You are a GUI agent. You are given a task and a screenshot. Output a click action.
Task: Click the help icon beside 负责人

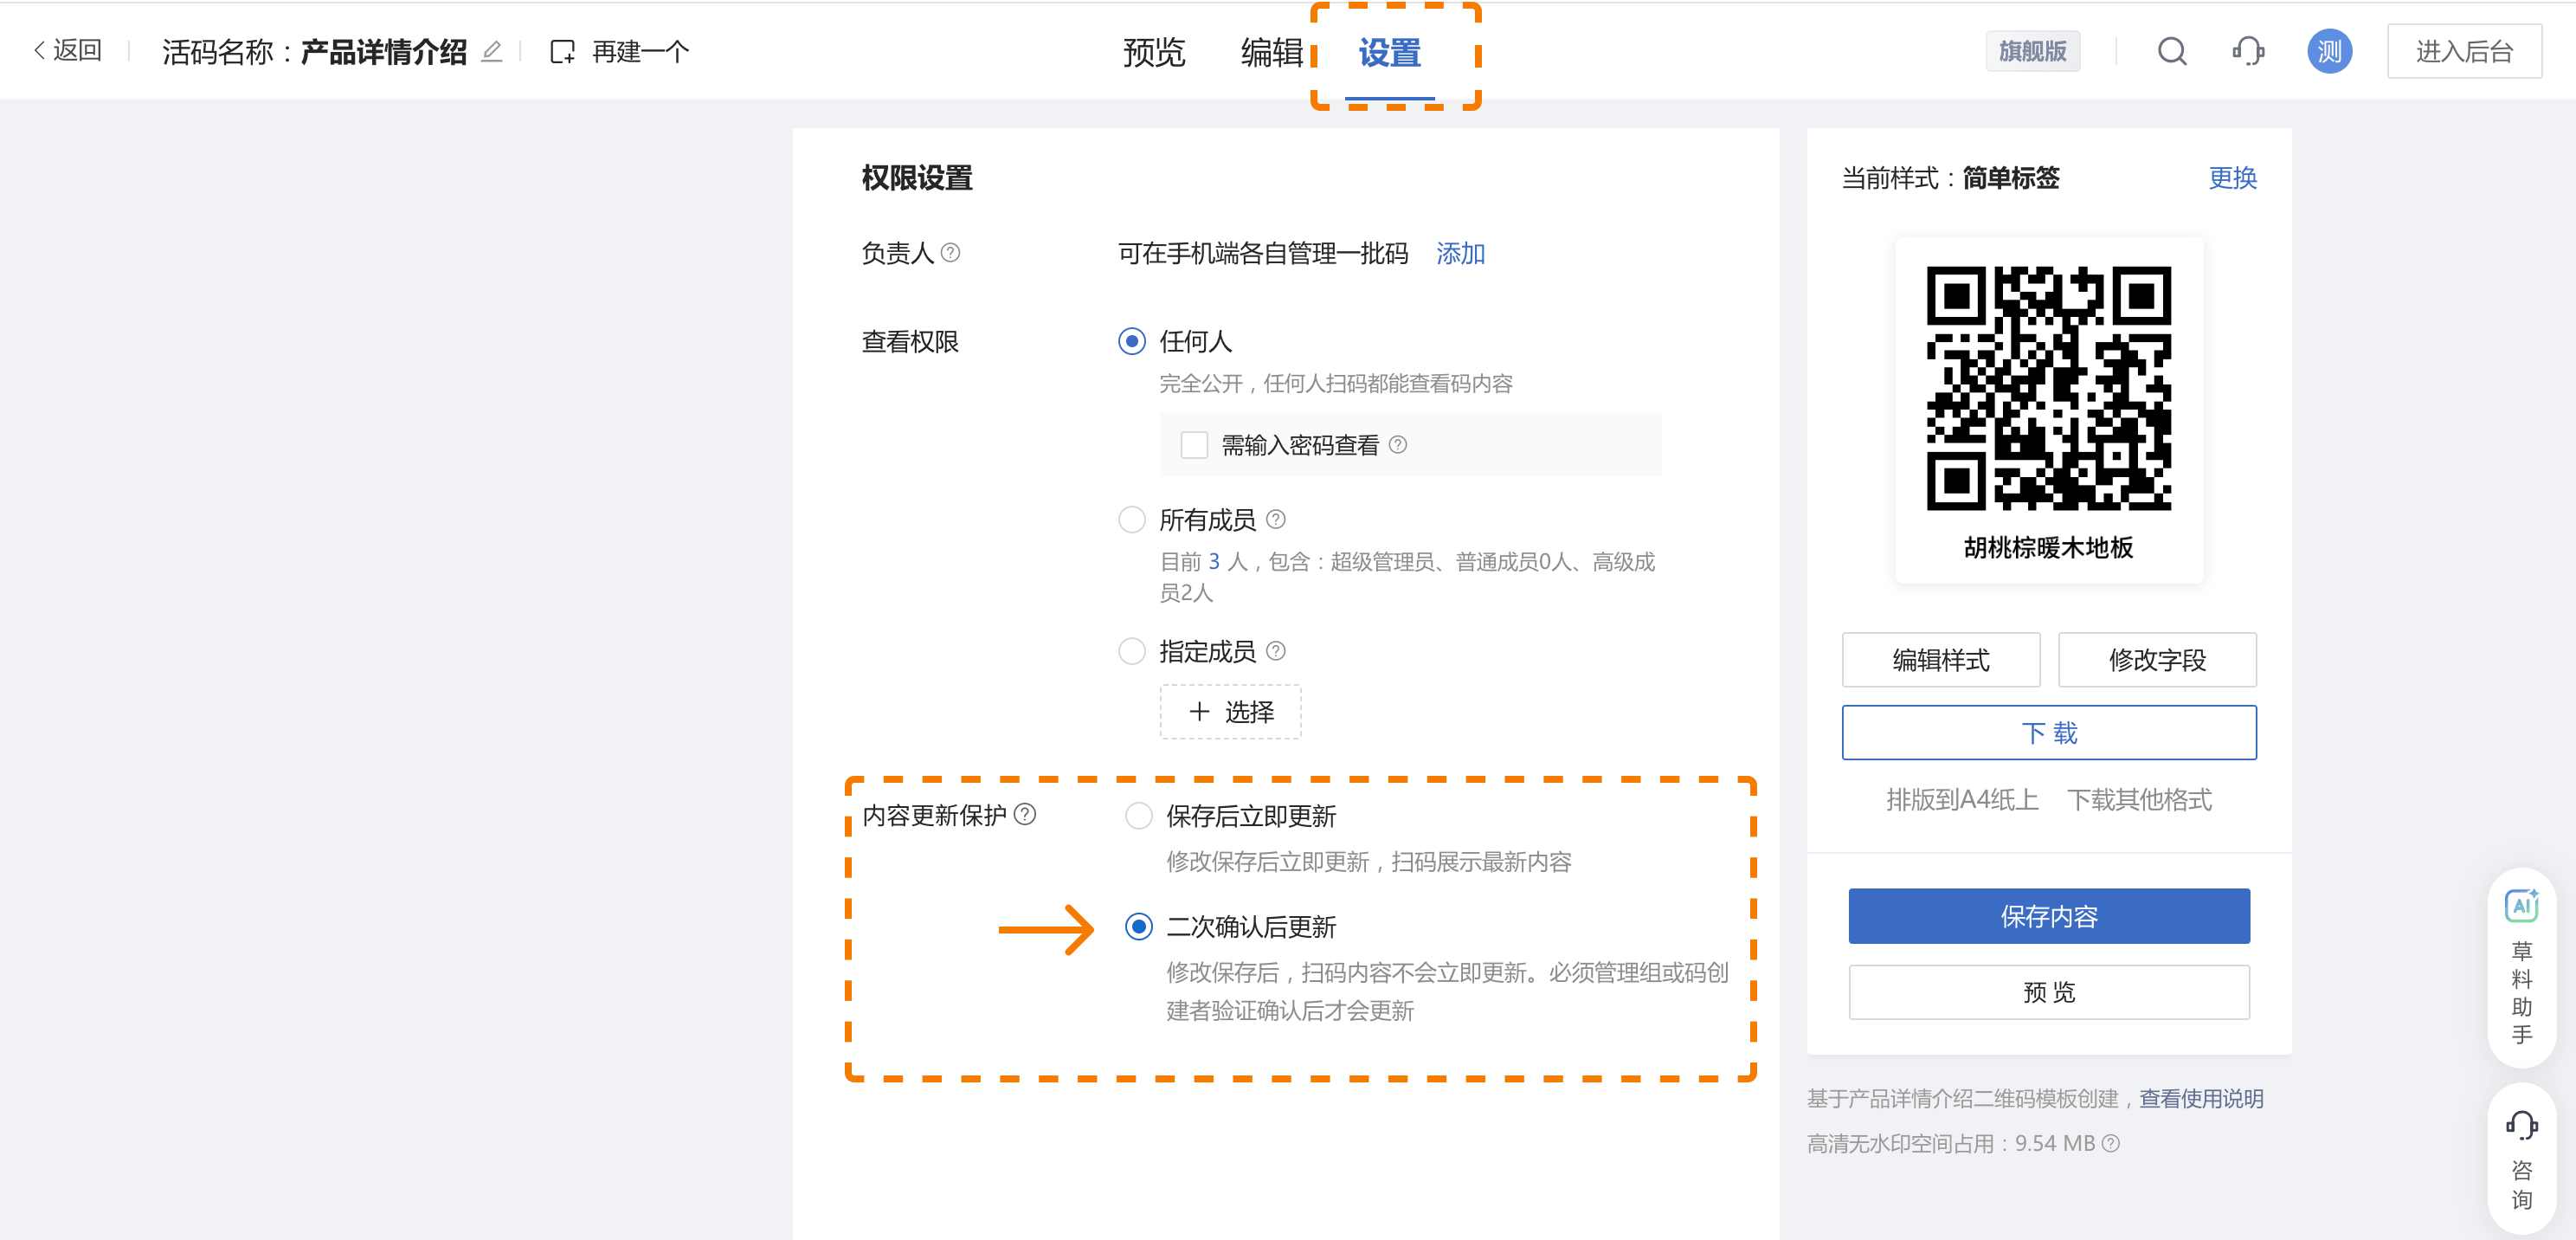951,253
